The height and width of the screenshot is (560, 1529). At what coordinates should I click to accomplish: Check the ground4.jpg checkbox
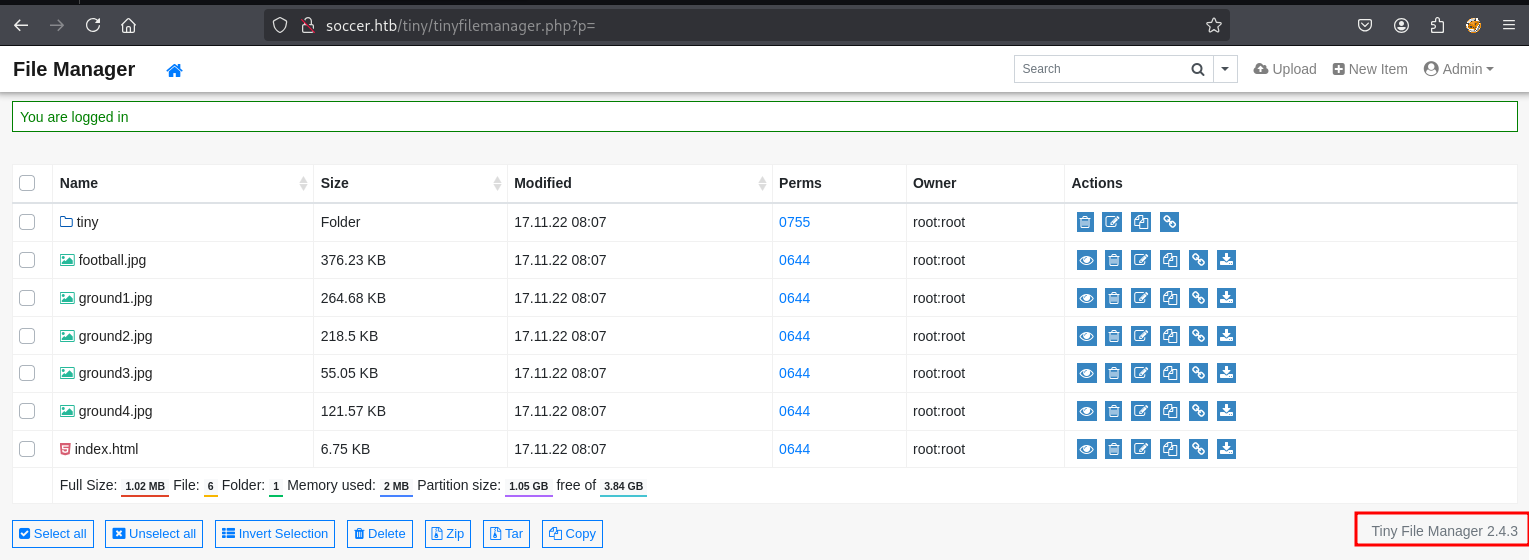[27, 411]
